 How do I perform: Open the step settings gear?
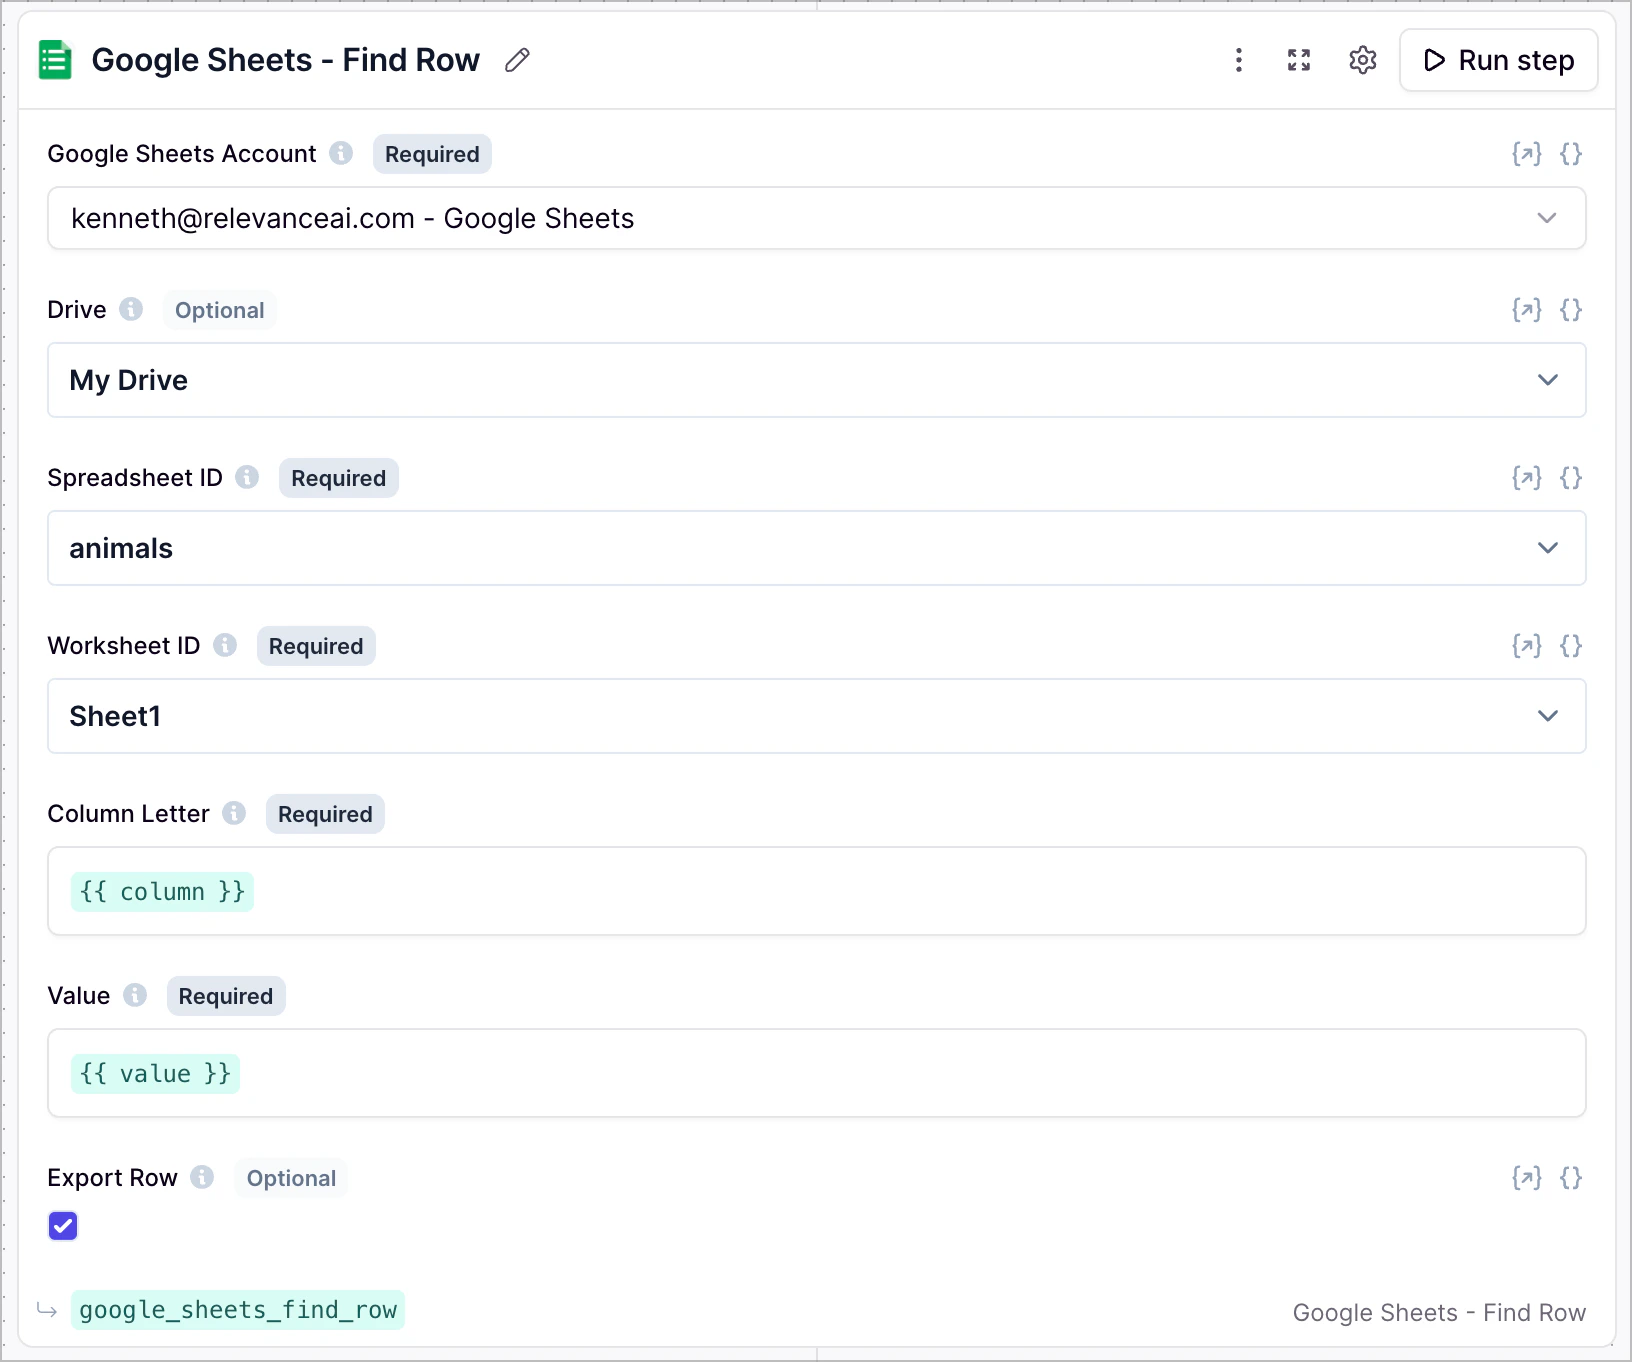pos(1362,60)
